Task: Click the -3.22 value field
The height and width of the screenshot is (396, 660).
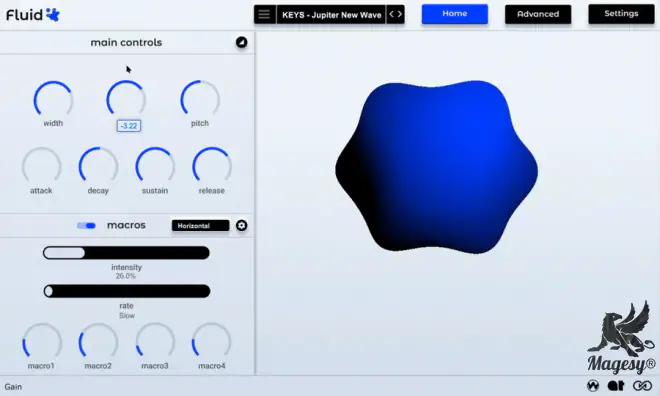Action: 129,126
